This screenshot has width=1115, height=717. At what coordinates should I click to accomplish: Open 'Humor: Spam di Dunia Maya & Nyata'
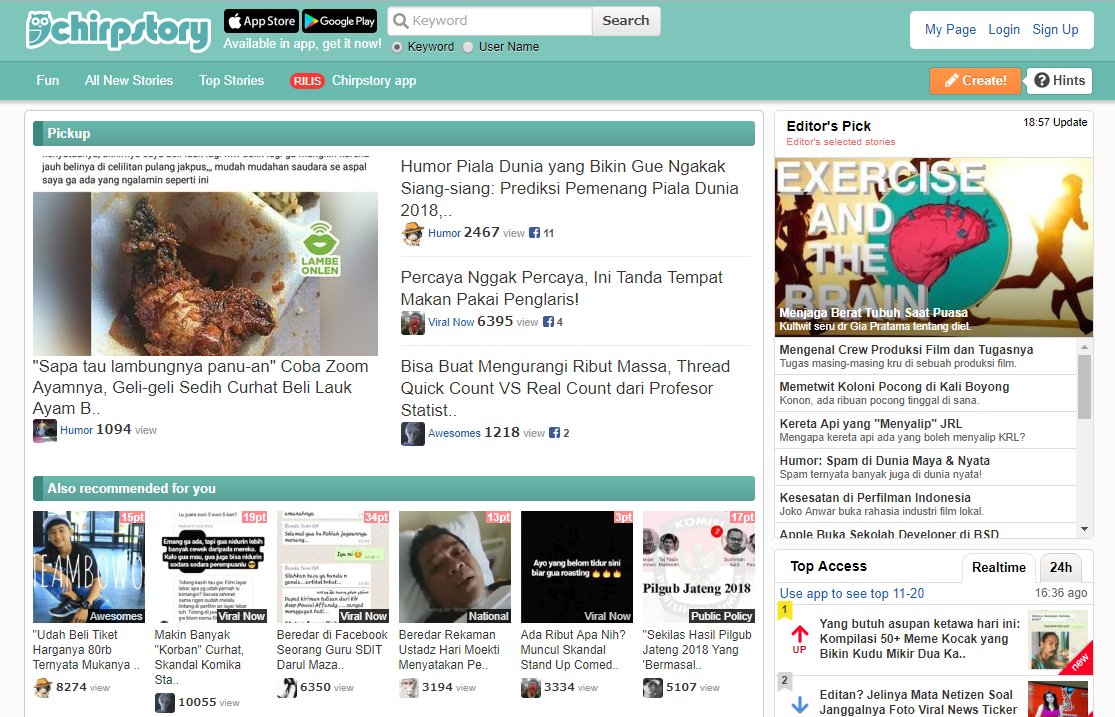tap(885, 461)
